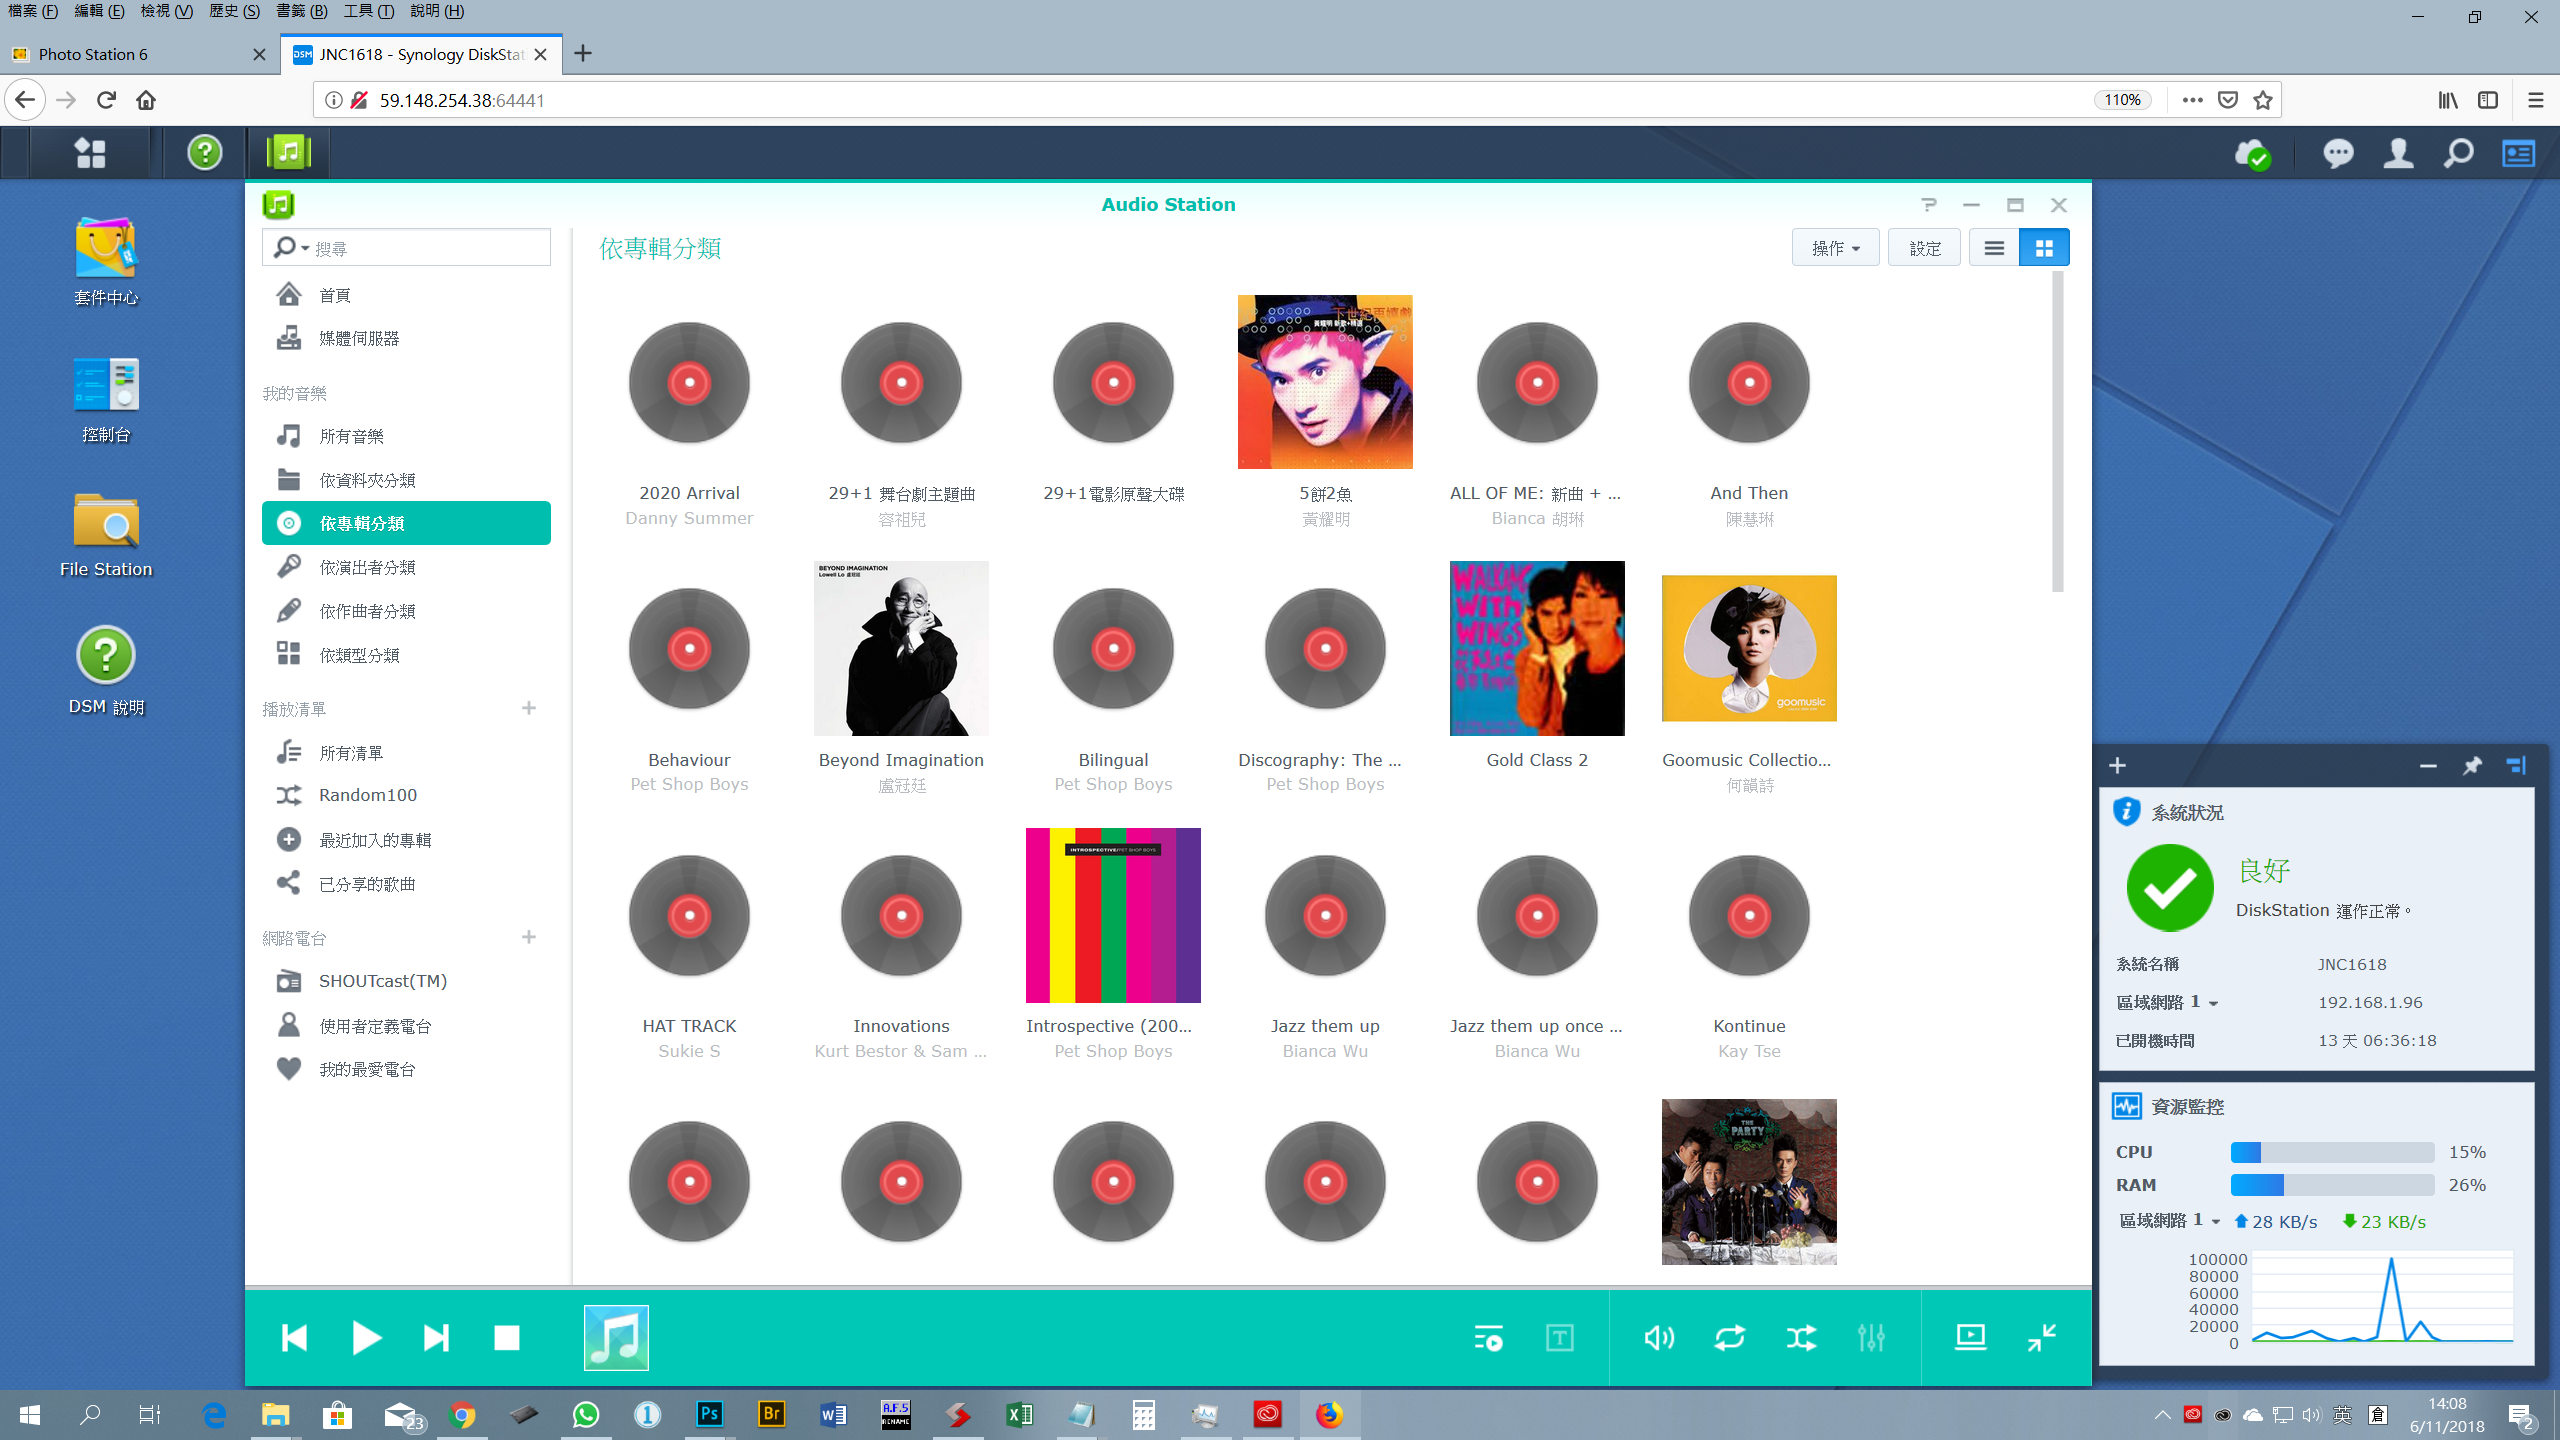Select 所有音樂 all music
The height and width of the screenshot is (1440, 2560).
click(406, 436)
